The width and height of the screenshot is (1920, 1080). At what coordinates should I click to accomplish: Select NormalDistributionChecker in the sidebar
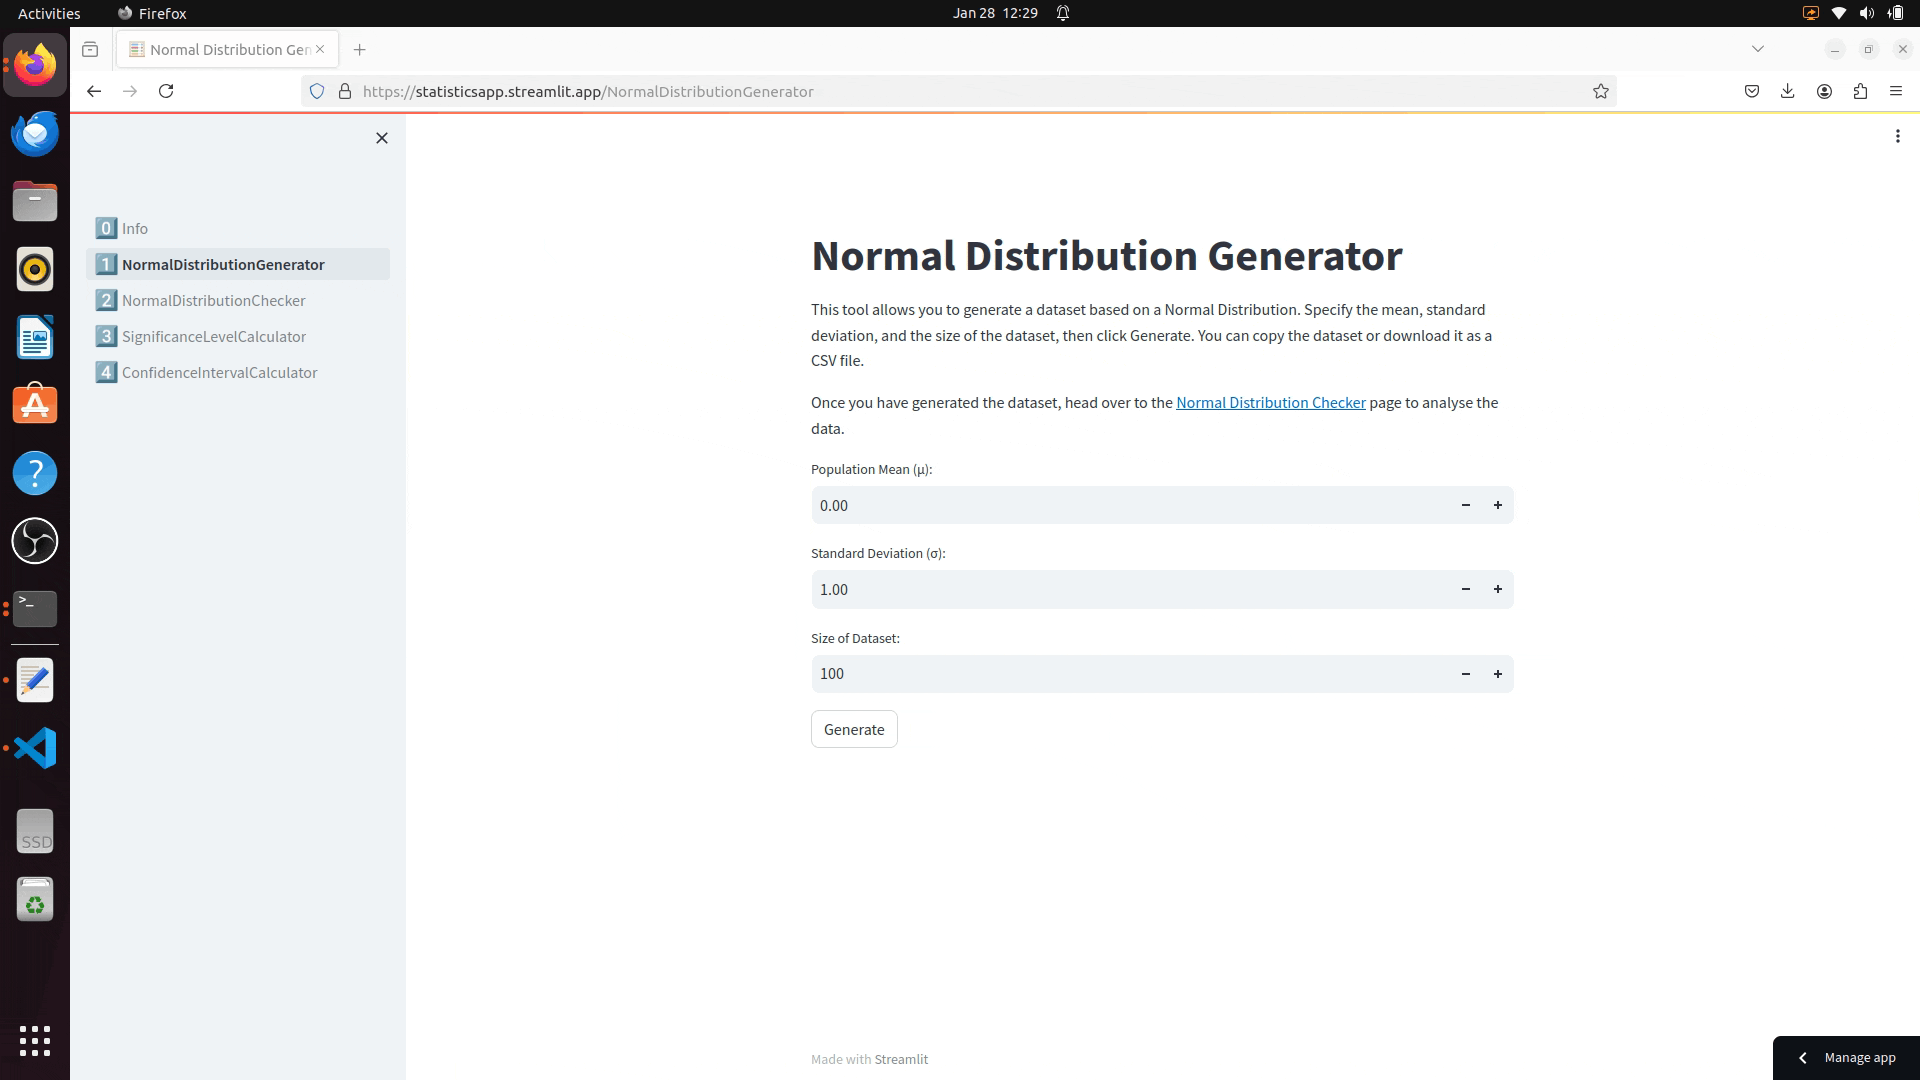(213, 300)
